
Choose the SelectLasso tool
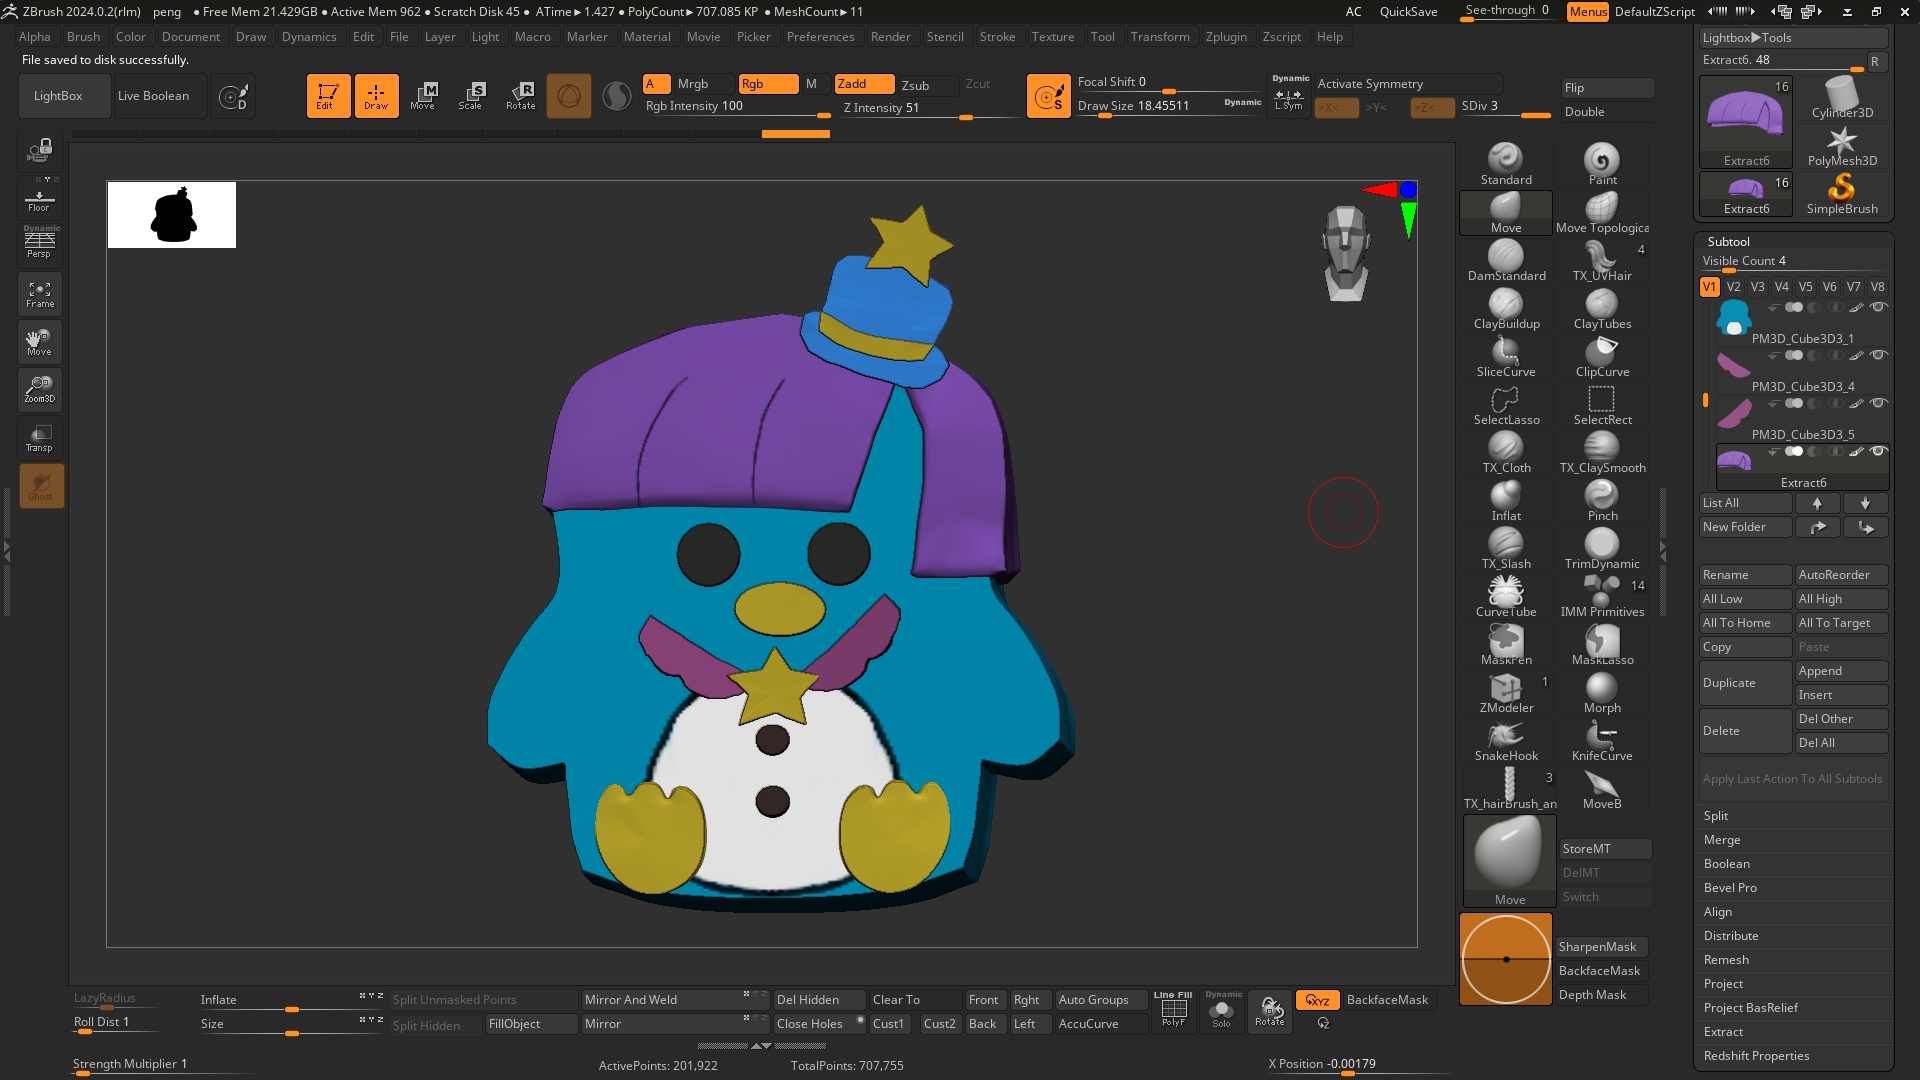(1505, 405)
